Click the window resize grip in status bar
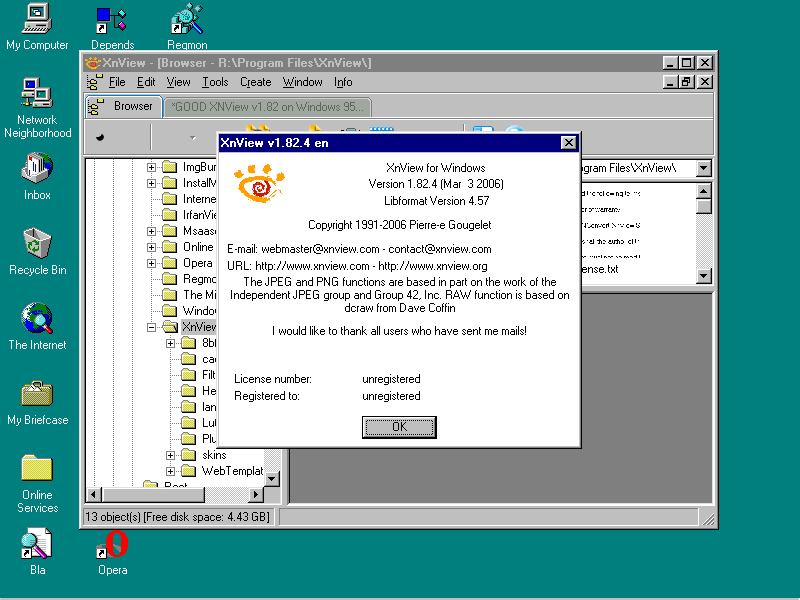 point(709,519)
